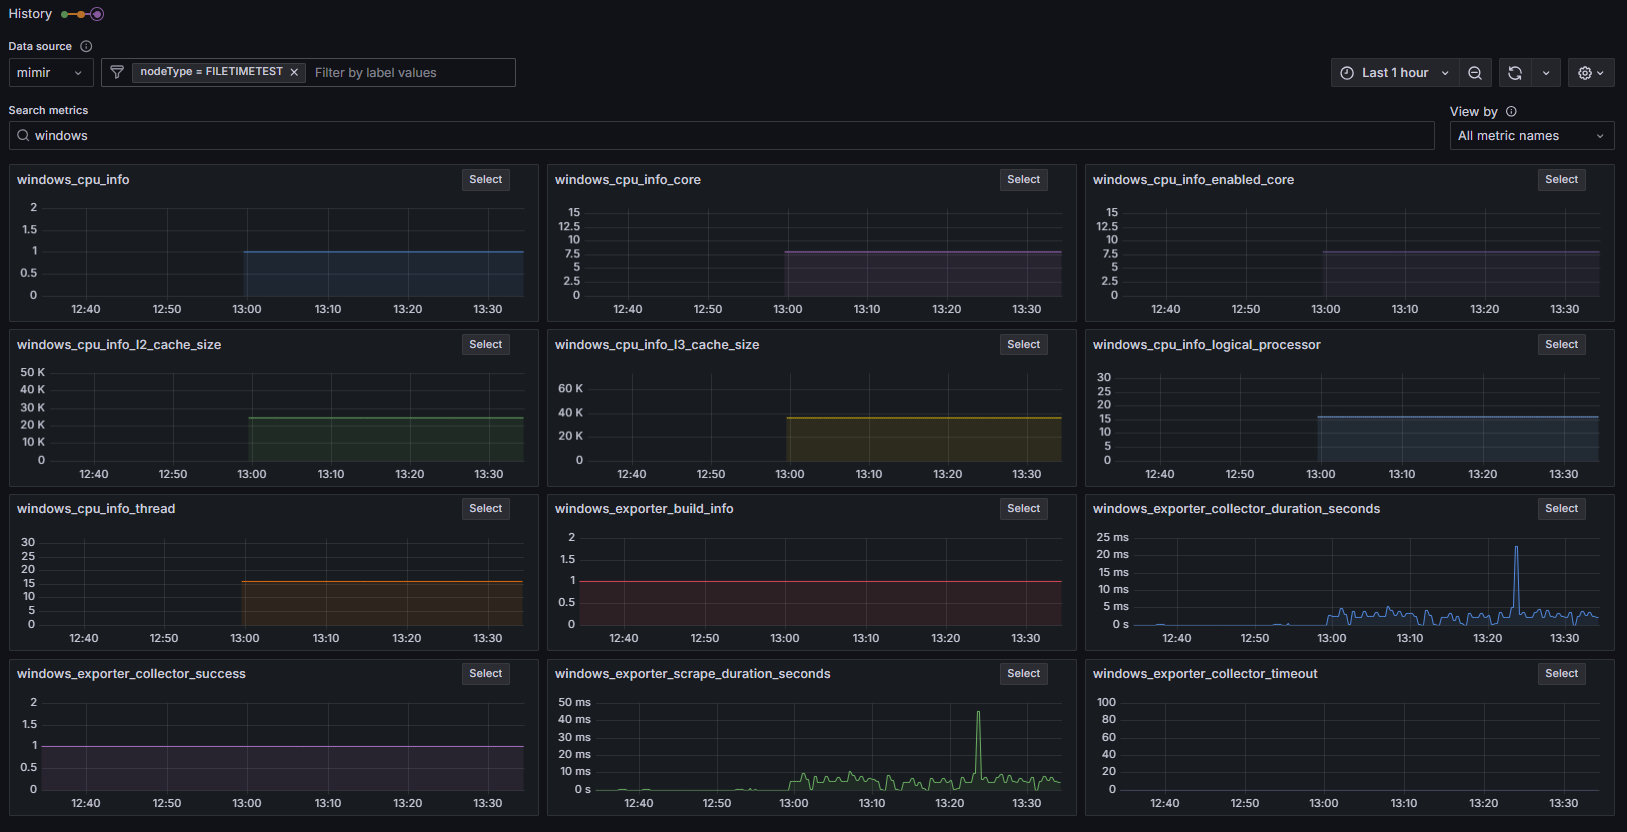Click the windows_cpu_info_enabled_core panel title

click(1193, 180)
